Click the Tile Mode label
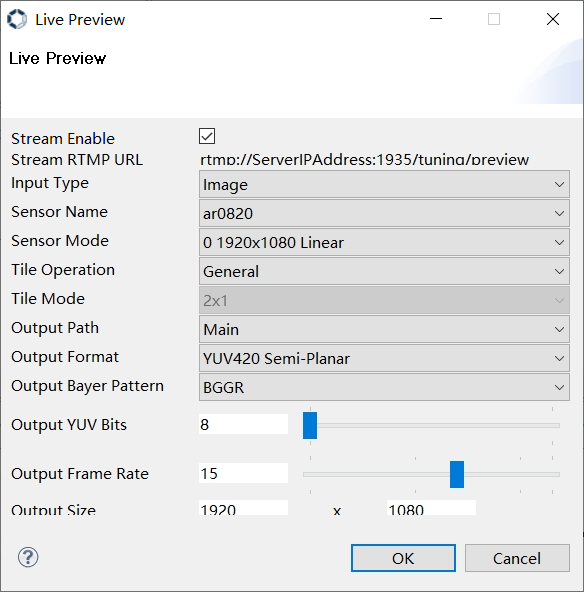This screenshot has width=584, height=592. [48, 299]
